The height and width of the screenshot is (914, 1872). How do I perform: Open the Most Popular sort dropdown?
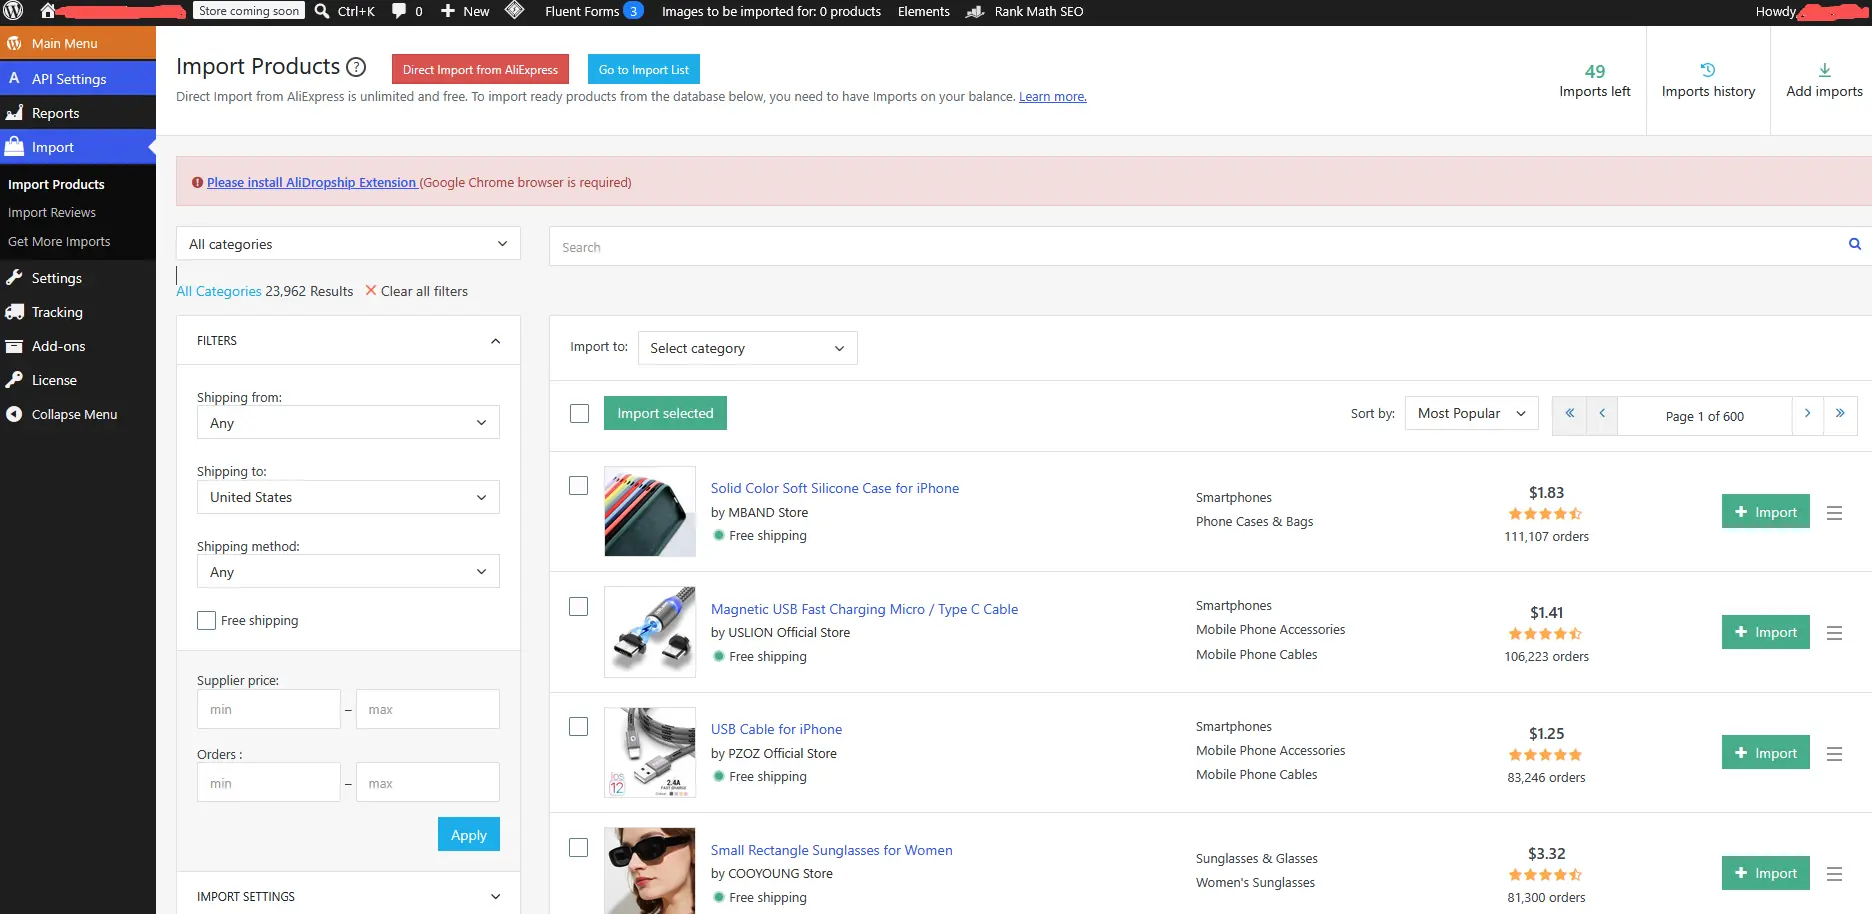[x=1471, y=414]
